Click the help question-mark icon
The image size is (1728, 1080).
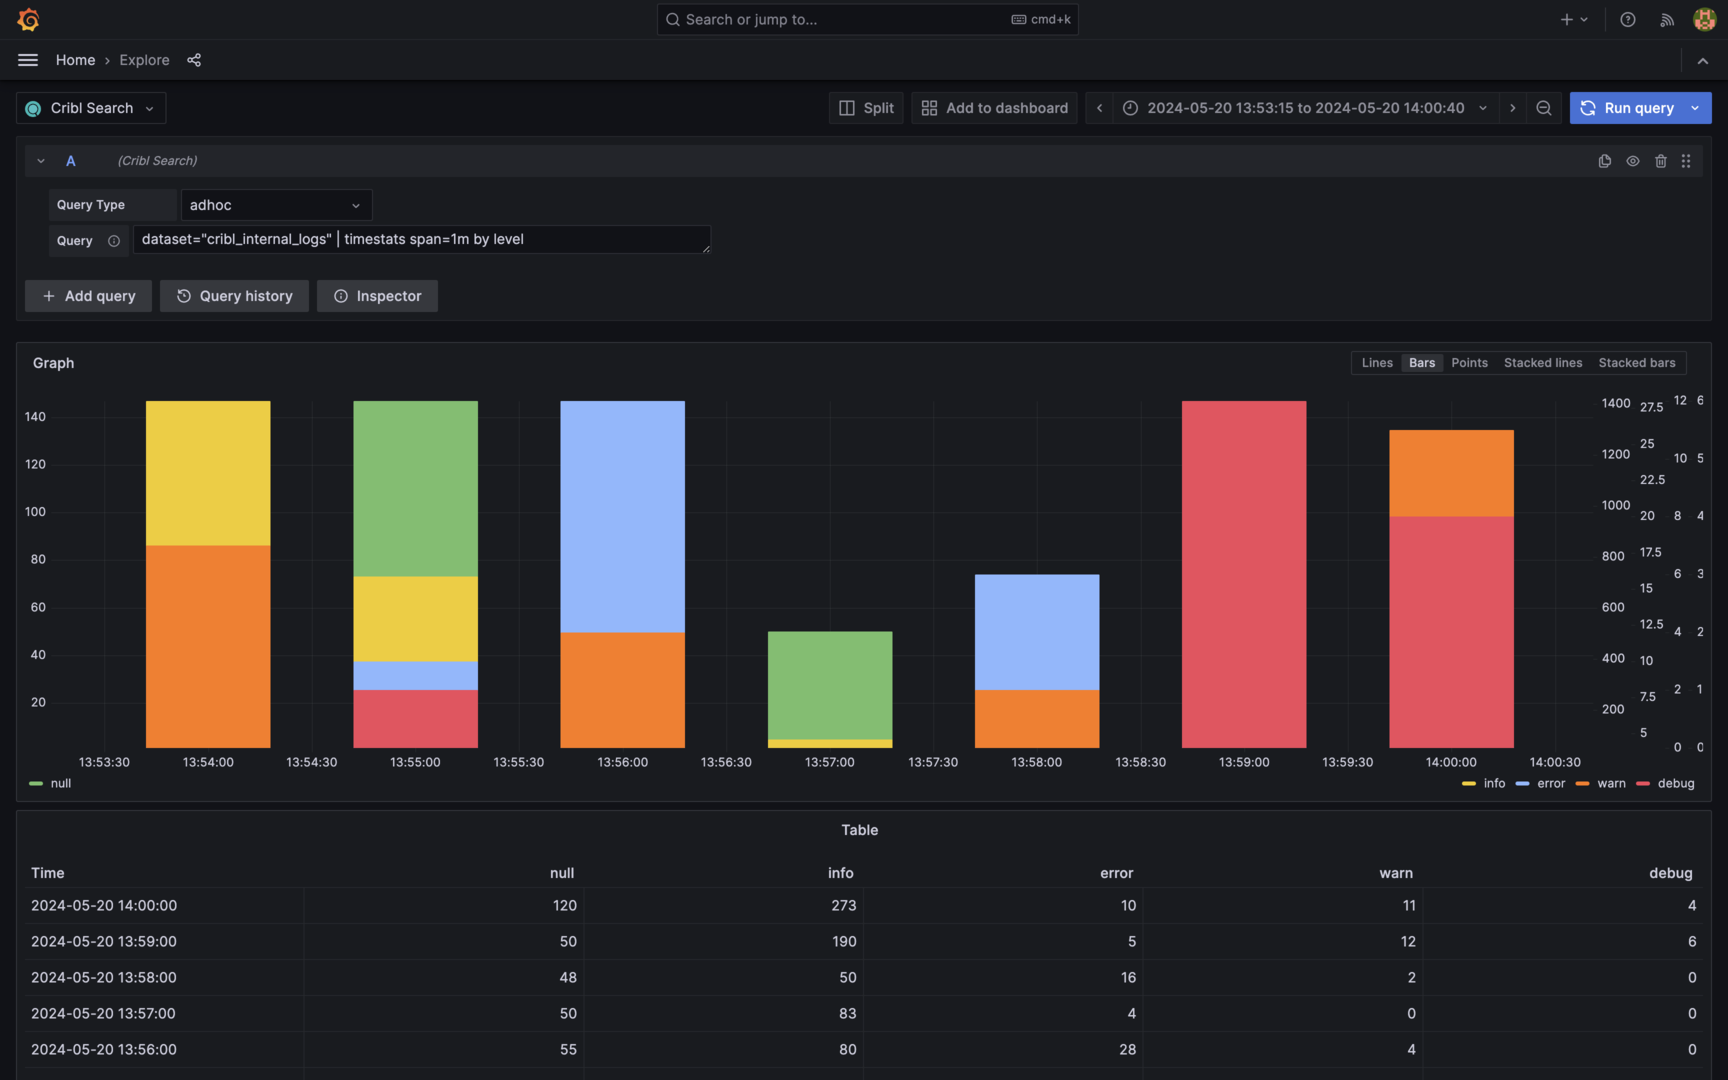coord(1627,19)
